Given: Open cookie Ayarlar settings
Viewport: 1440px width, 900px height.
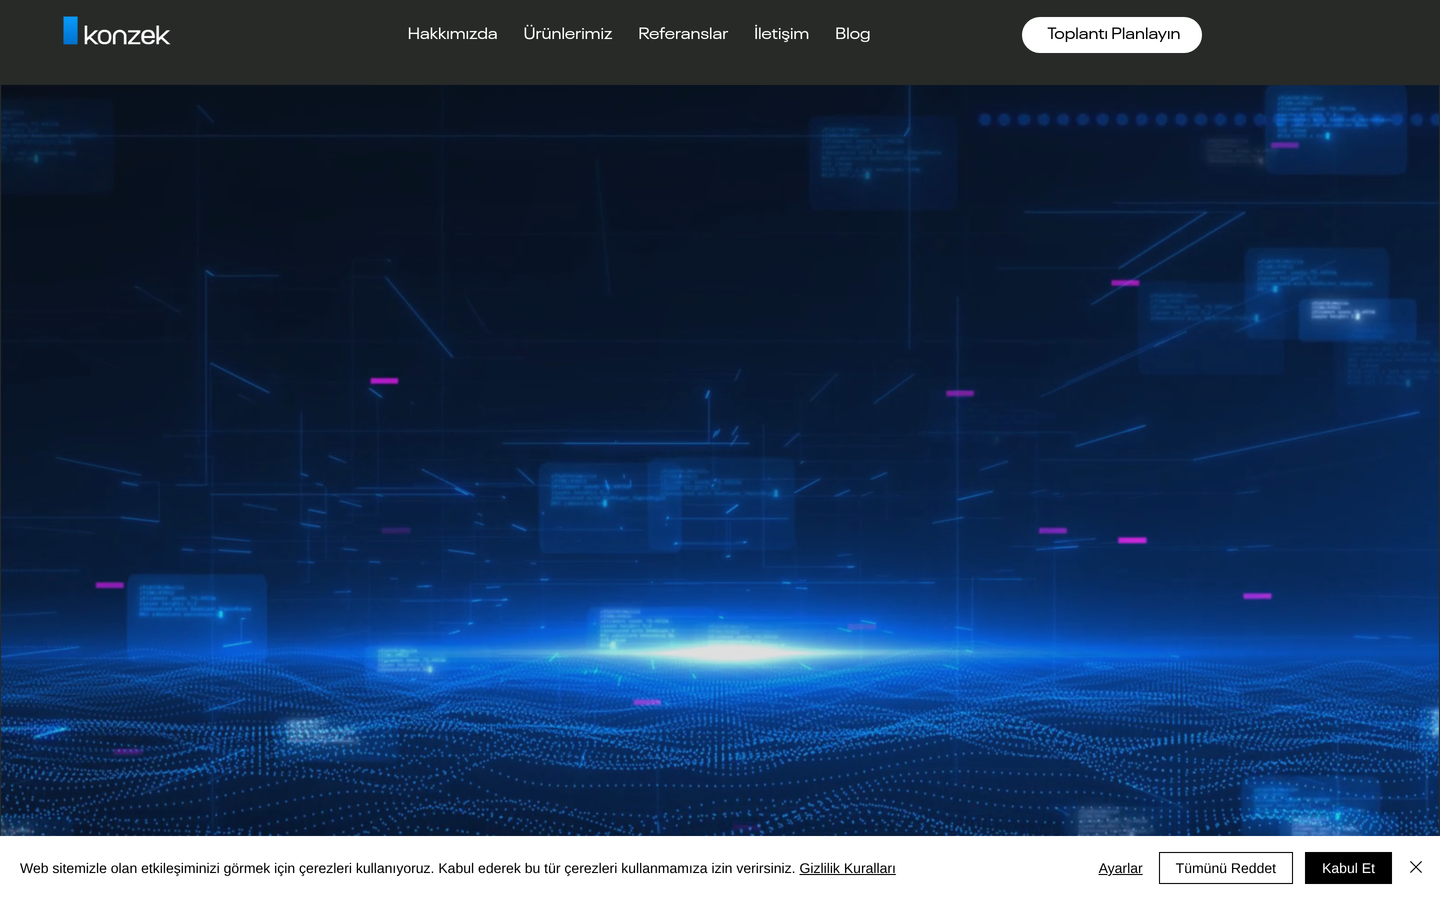Looking at the screenshot, I should (x=1120, y=868).
